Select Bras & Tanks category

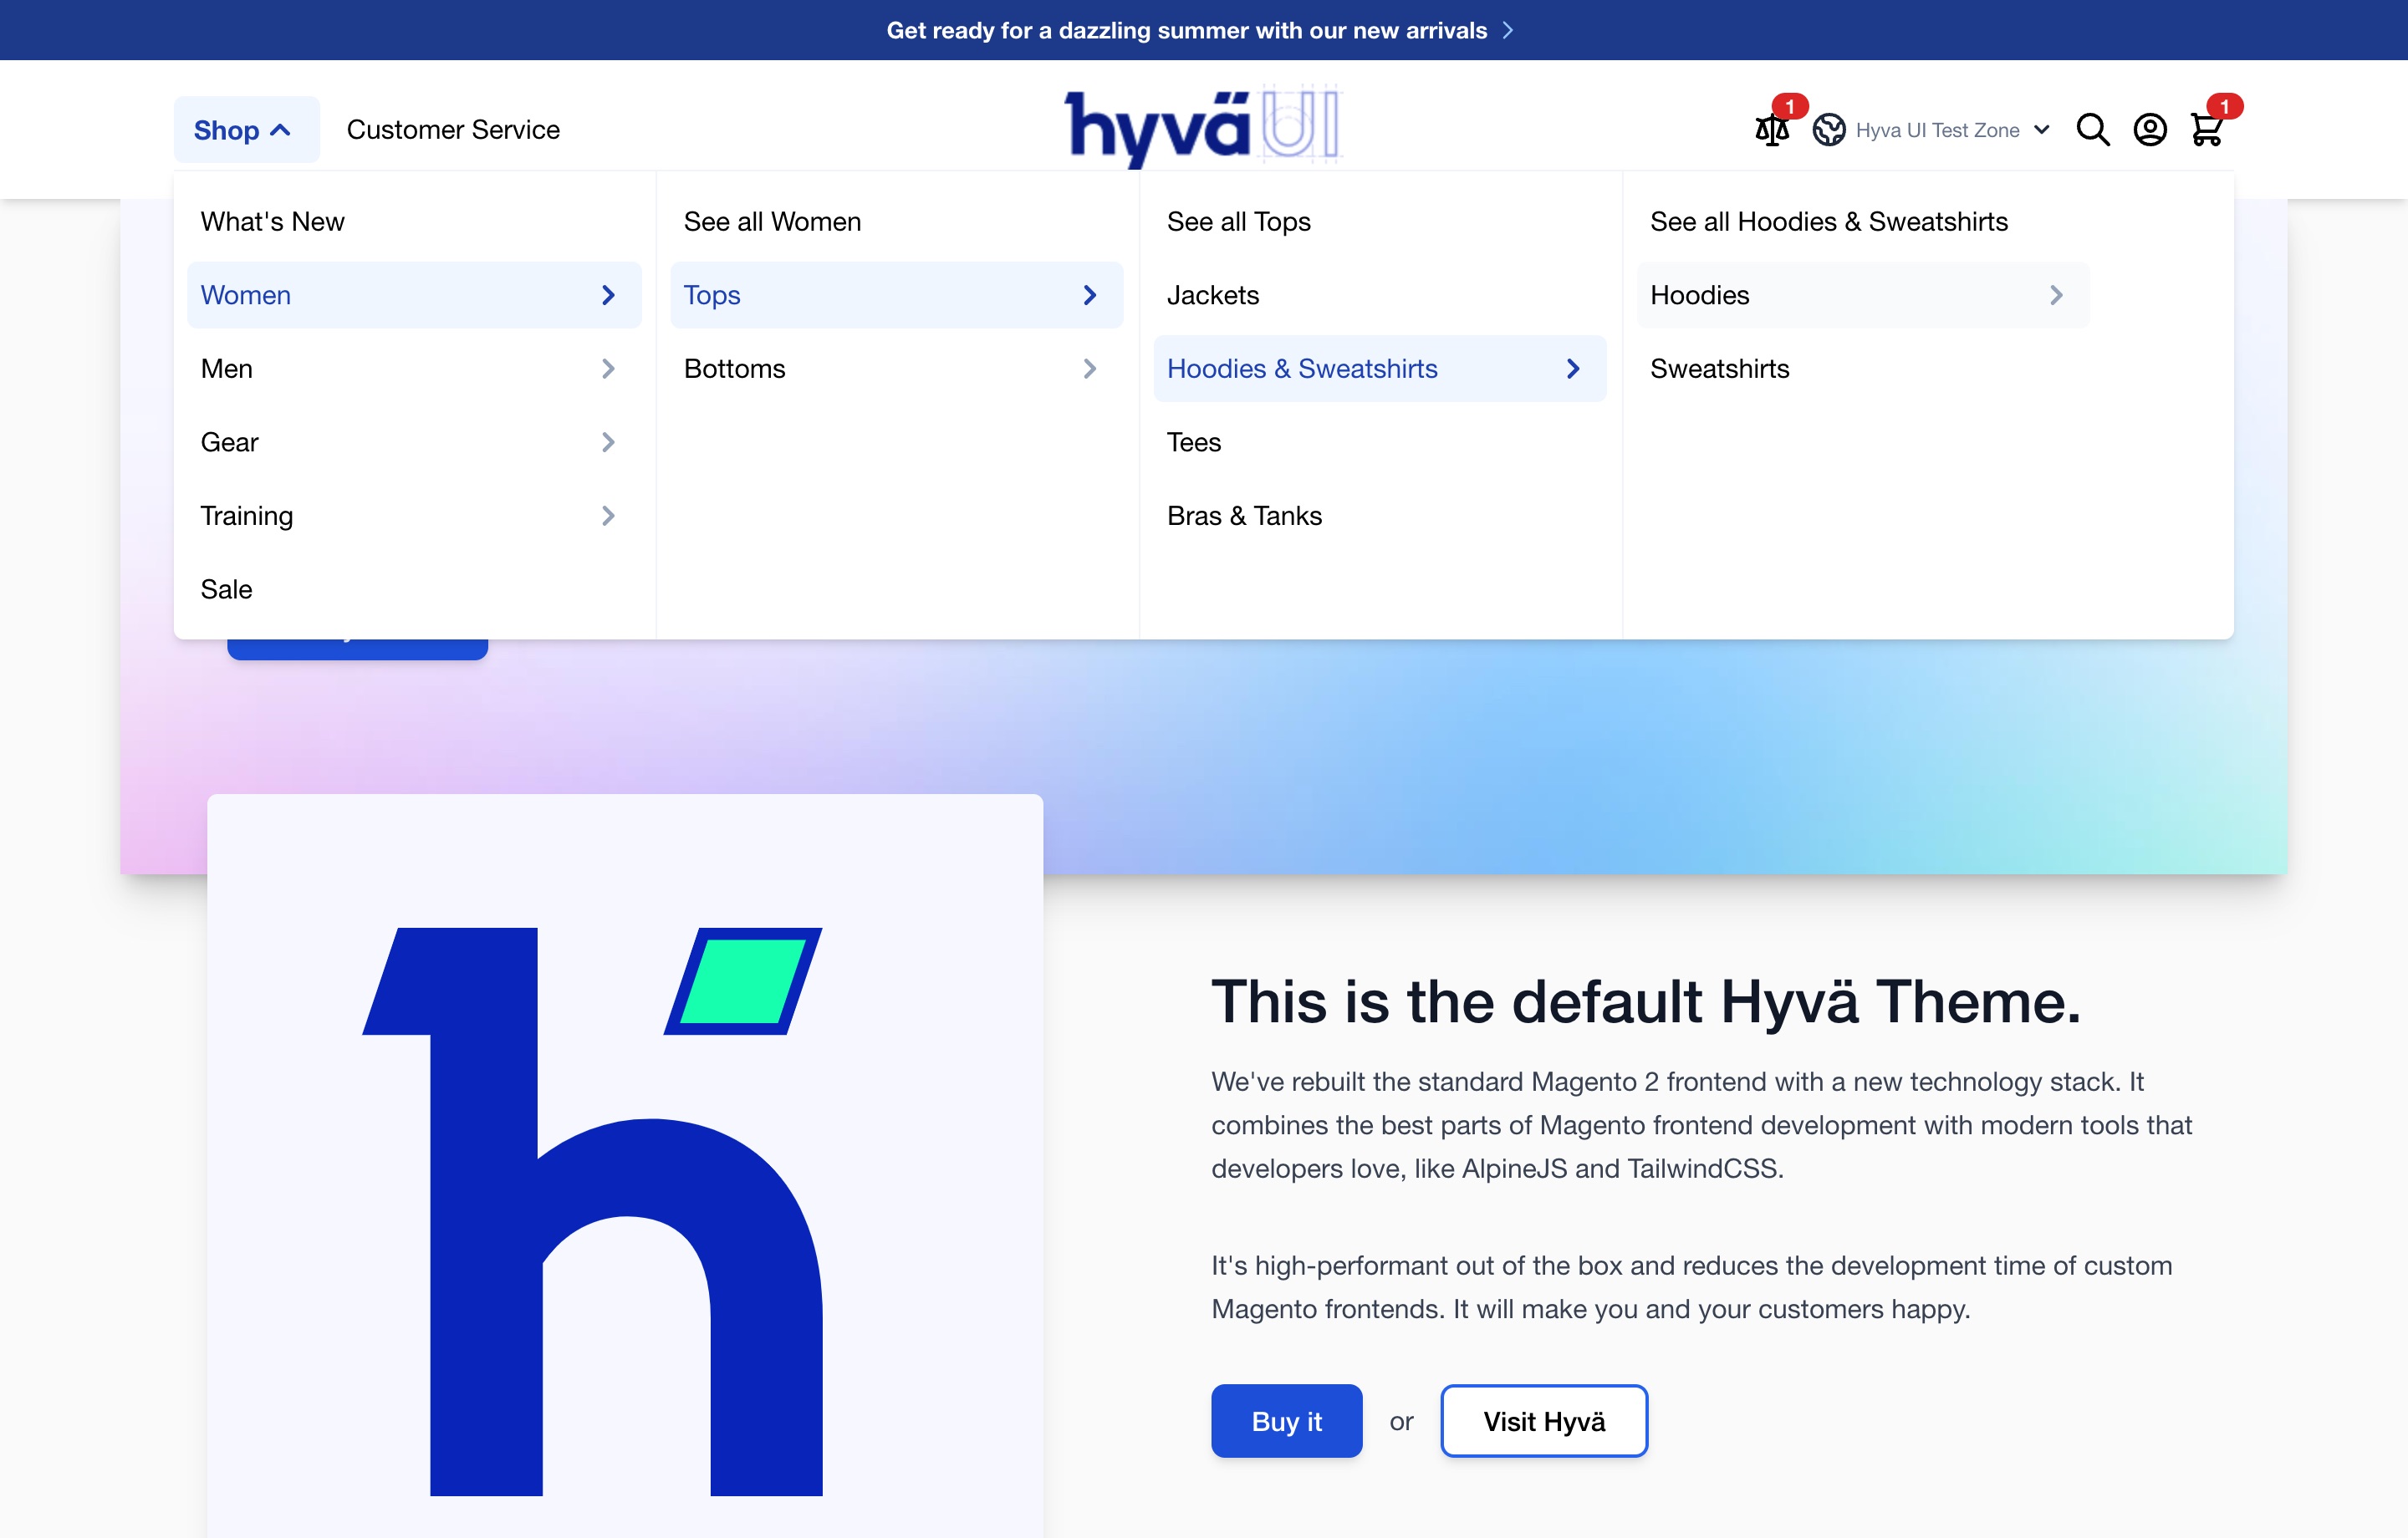click(1244, 516)
